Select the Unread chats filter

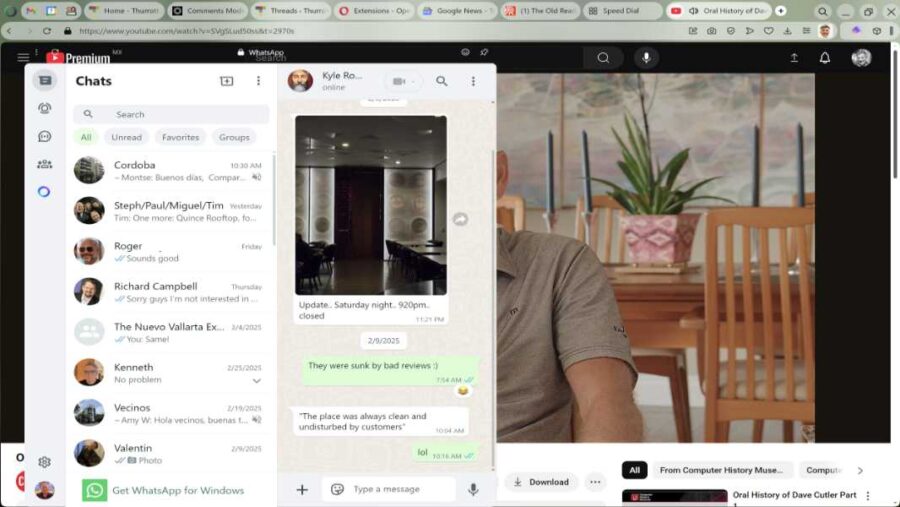pyautogui.click(x=126, y=137)
